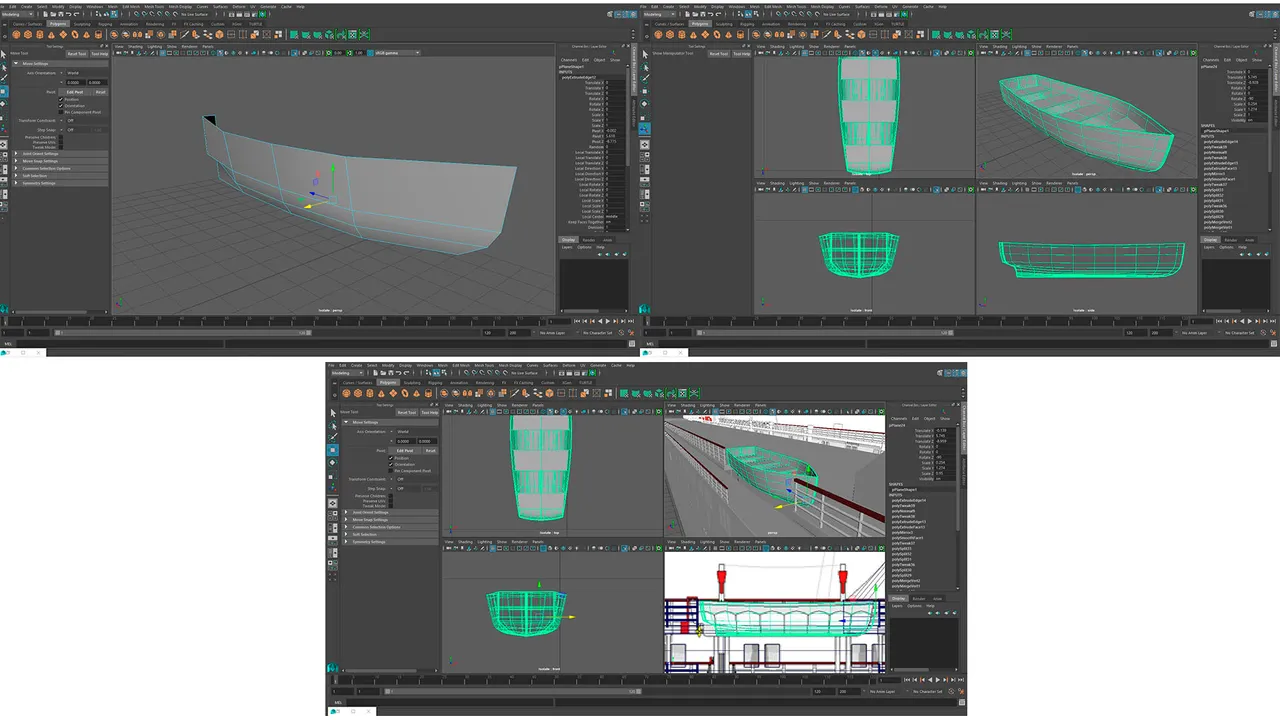
Task: Click the Undo icon in left window status line
Action: 68,14
